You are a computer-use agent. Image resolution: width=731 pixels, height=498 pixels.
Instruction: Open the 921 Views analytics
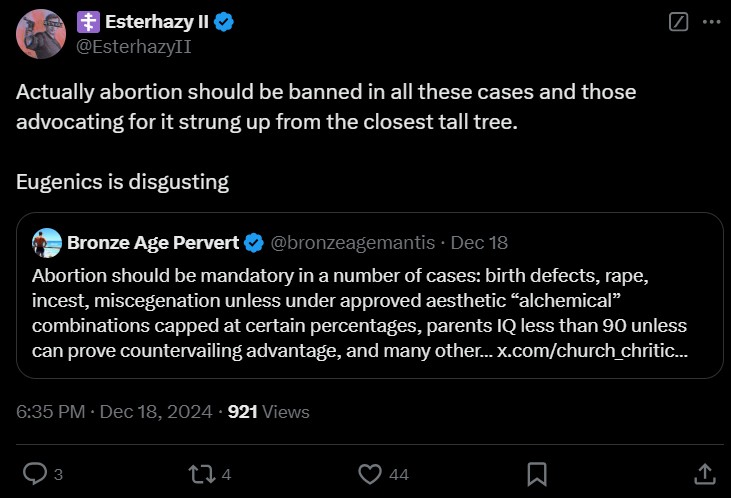pos(269,411)
